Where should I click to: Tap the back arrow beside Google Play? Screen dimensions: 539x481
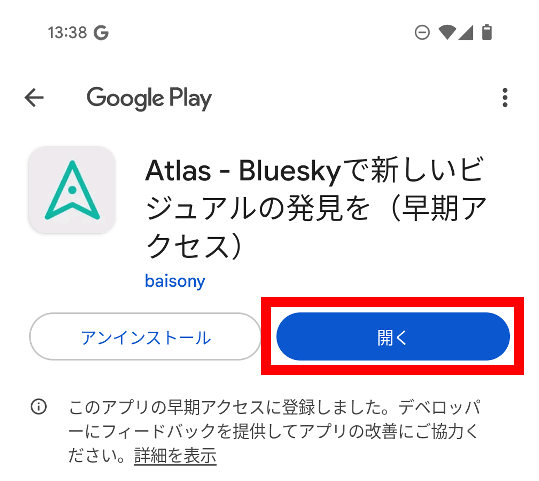tap(34, 98)
